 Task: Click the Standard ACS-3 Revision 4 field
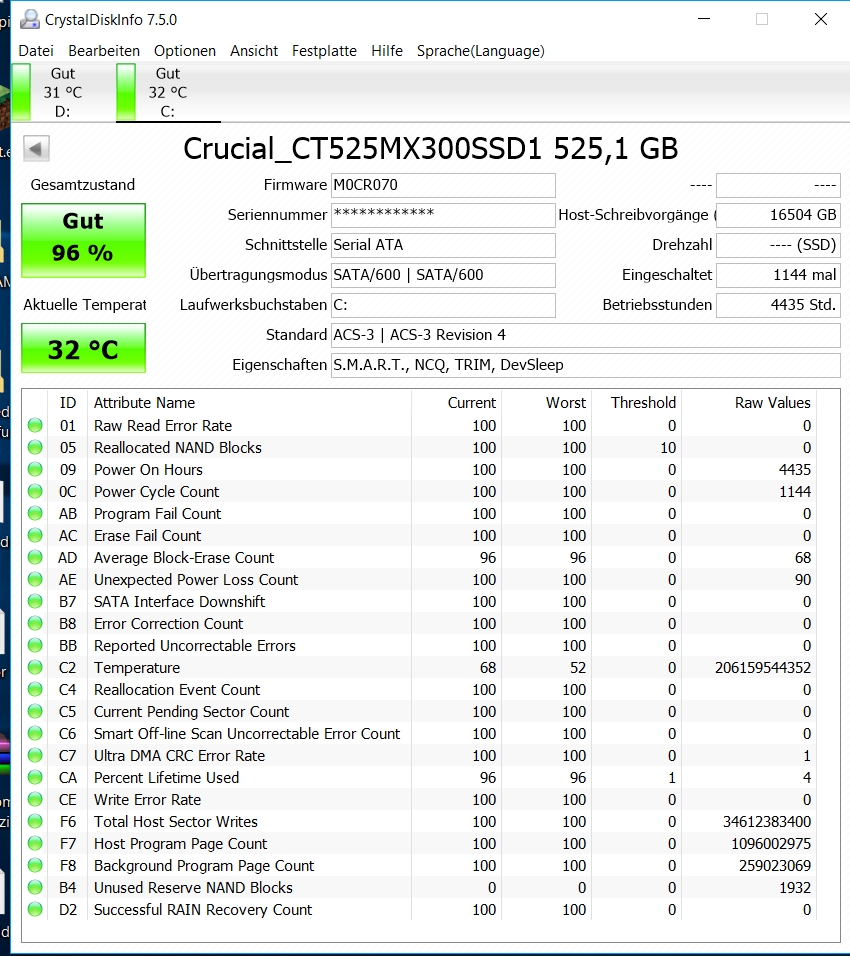tap(585, 335)
